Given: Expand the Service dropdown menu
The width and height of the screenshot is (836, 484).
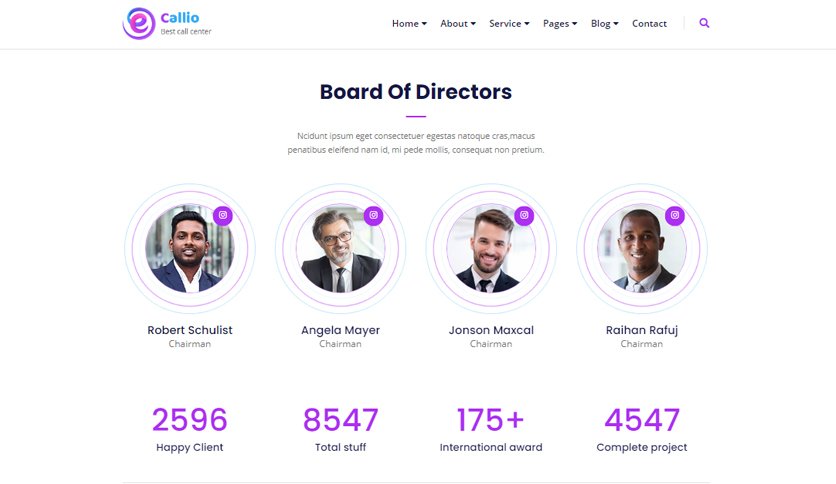Looking at the screenshot, I should click(509, 23).
